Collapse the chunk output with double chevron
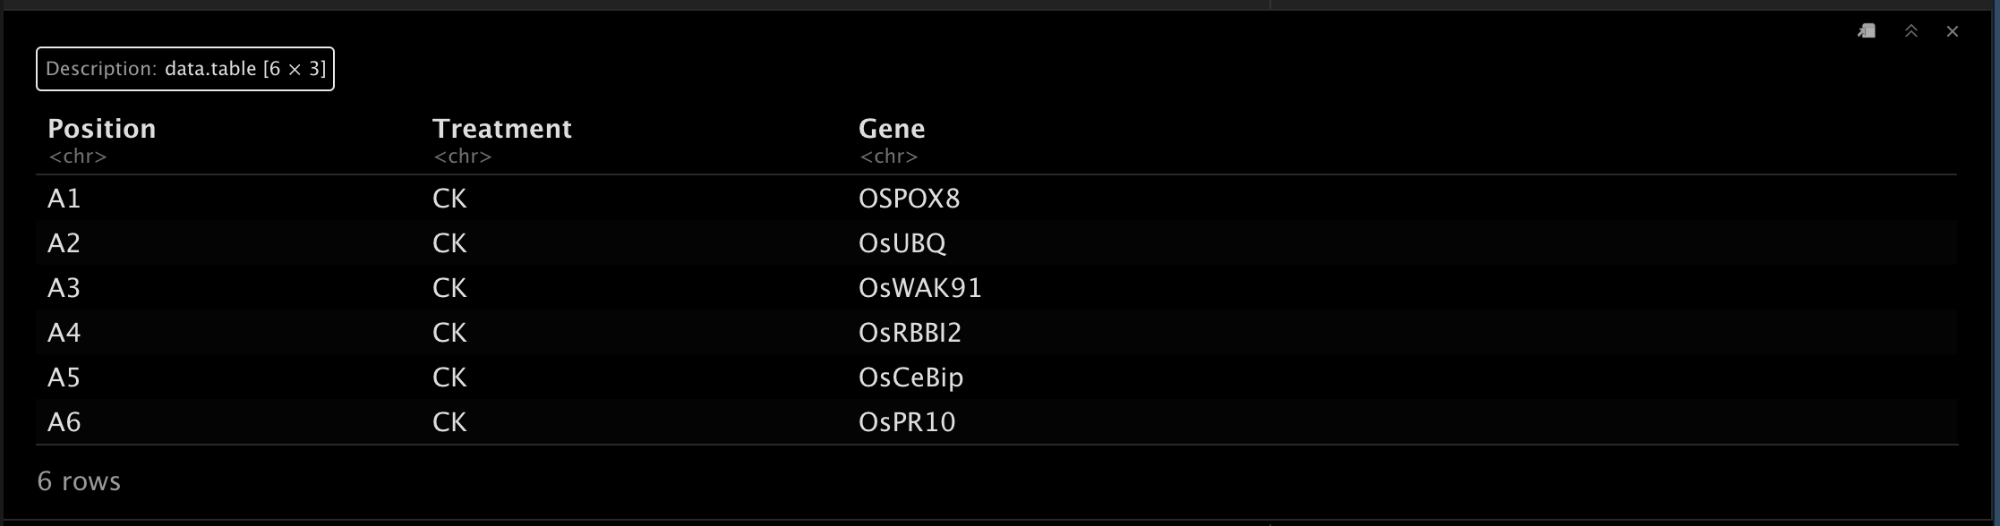Image resolution: width=2000 pixels, height=526 pixels. coord(1911,31)
